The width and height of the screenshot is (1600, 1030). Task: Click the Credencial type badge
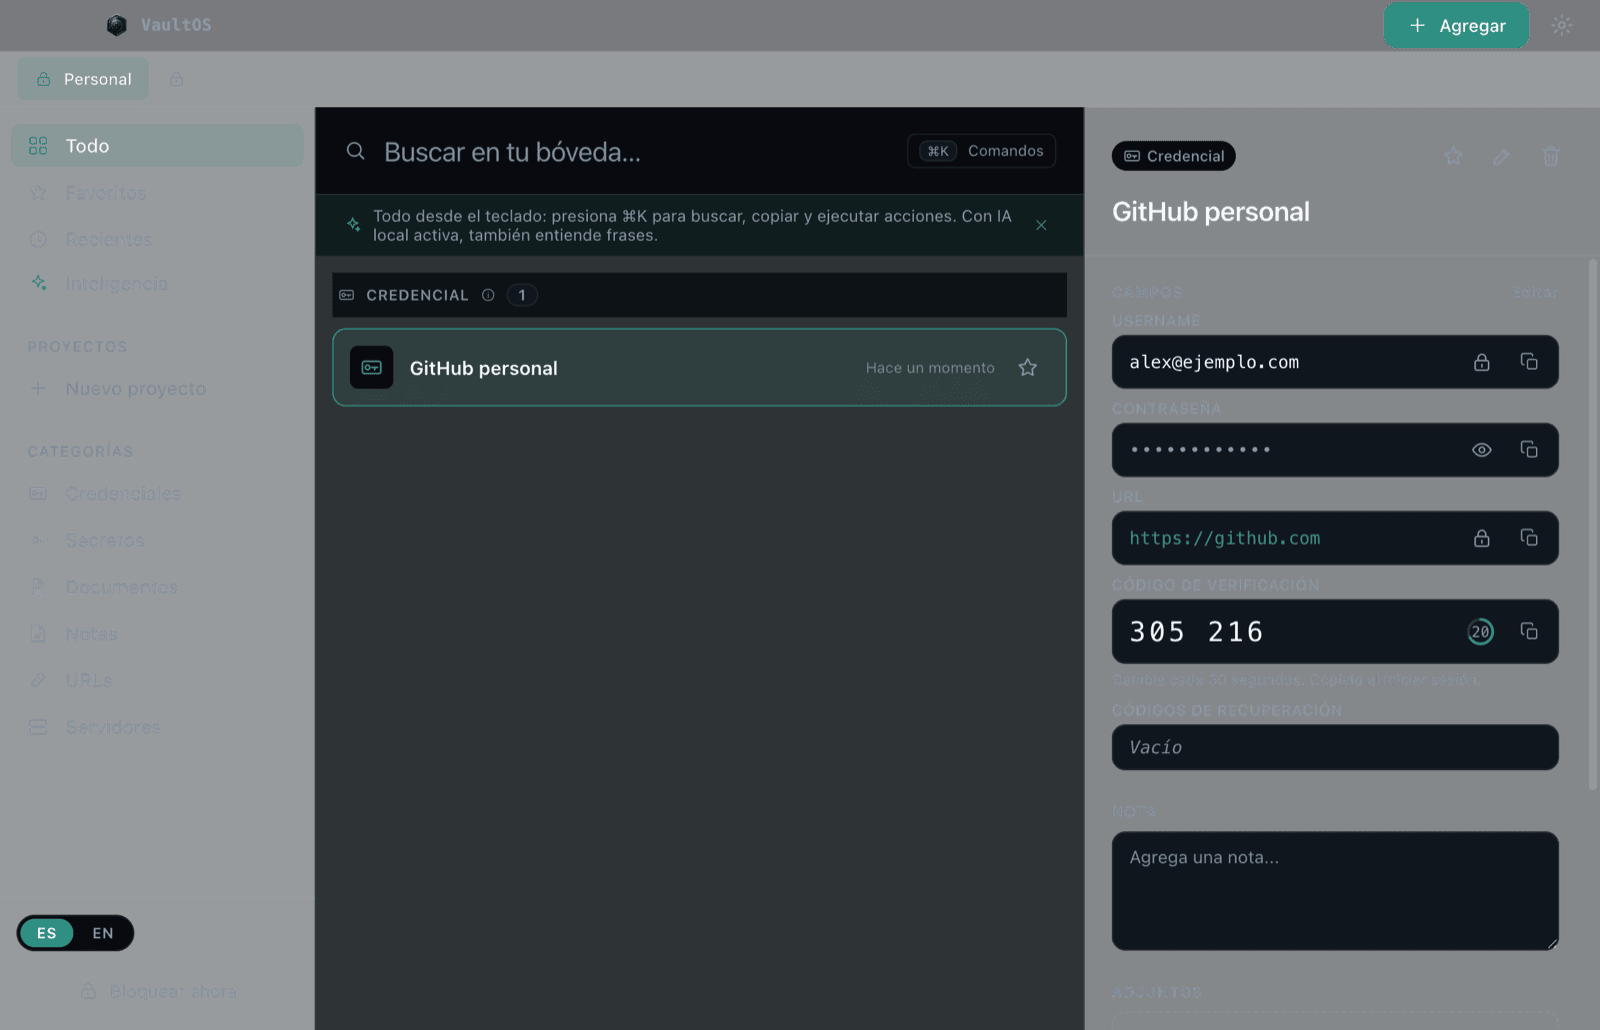tap(1174, 156)
